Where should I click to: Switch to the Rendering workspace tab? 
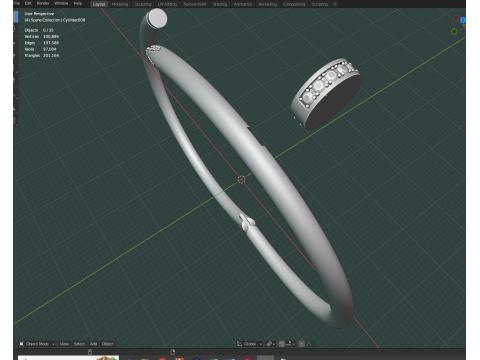point(268,4)
